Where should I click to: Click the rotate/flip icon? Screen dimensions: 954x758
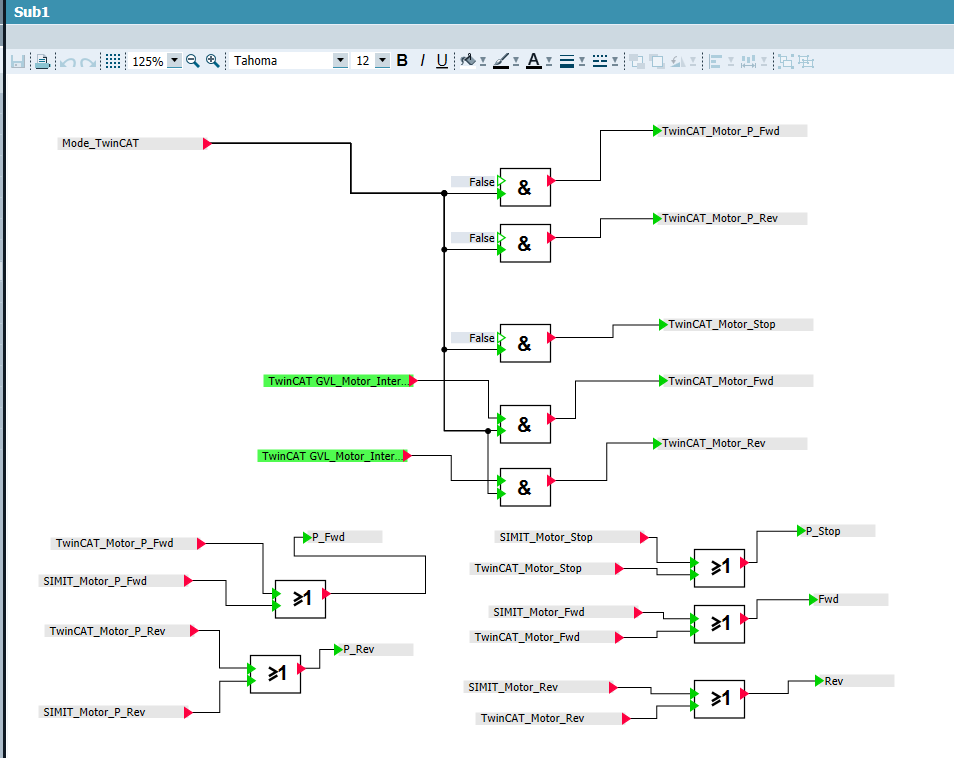coord(678,61)
